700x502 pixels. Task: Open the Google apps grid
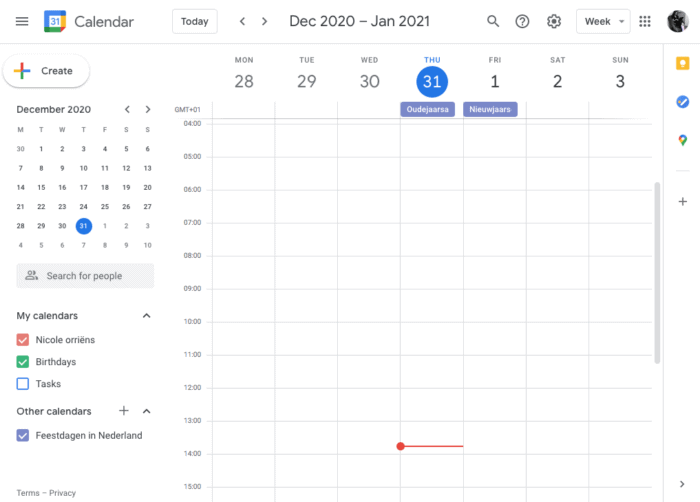[x=645, y=21]
